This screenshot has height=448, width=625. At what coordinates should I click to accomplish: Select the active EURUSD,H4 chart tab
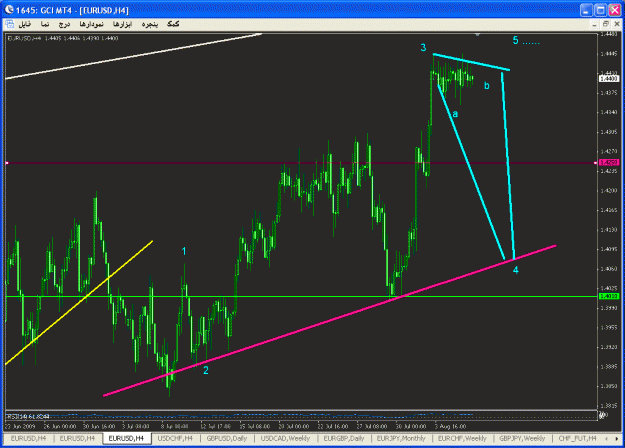click(126, 438)
